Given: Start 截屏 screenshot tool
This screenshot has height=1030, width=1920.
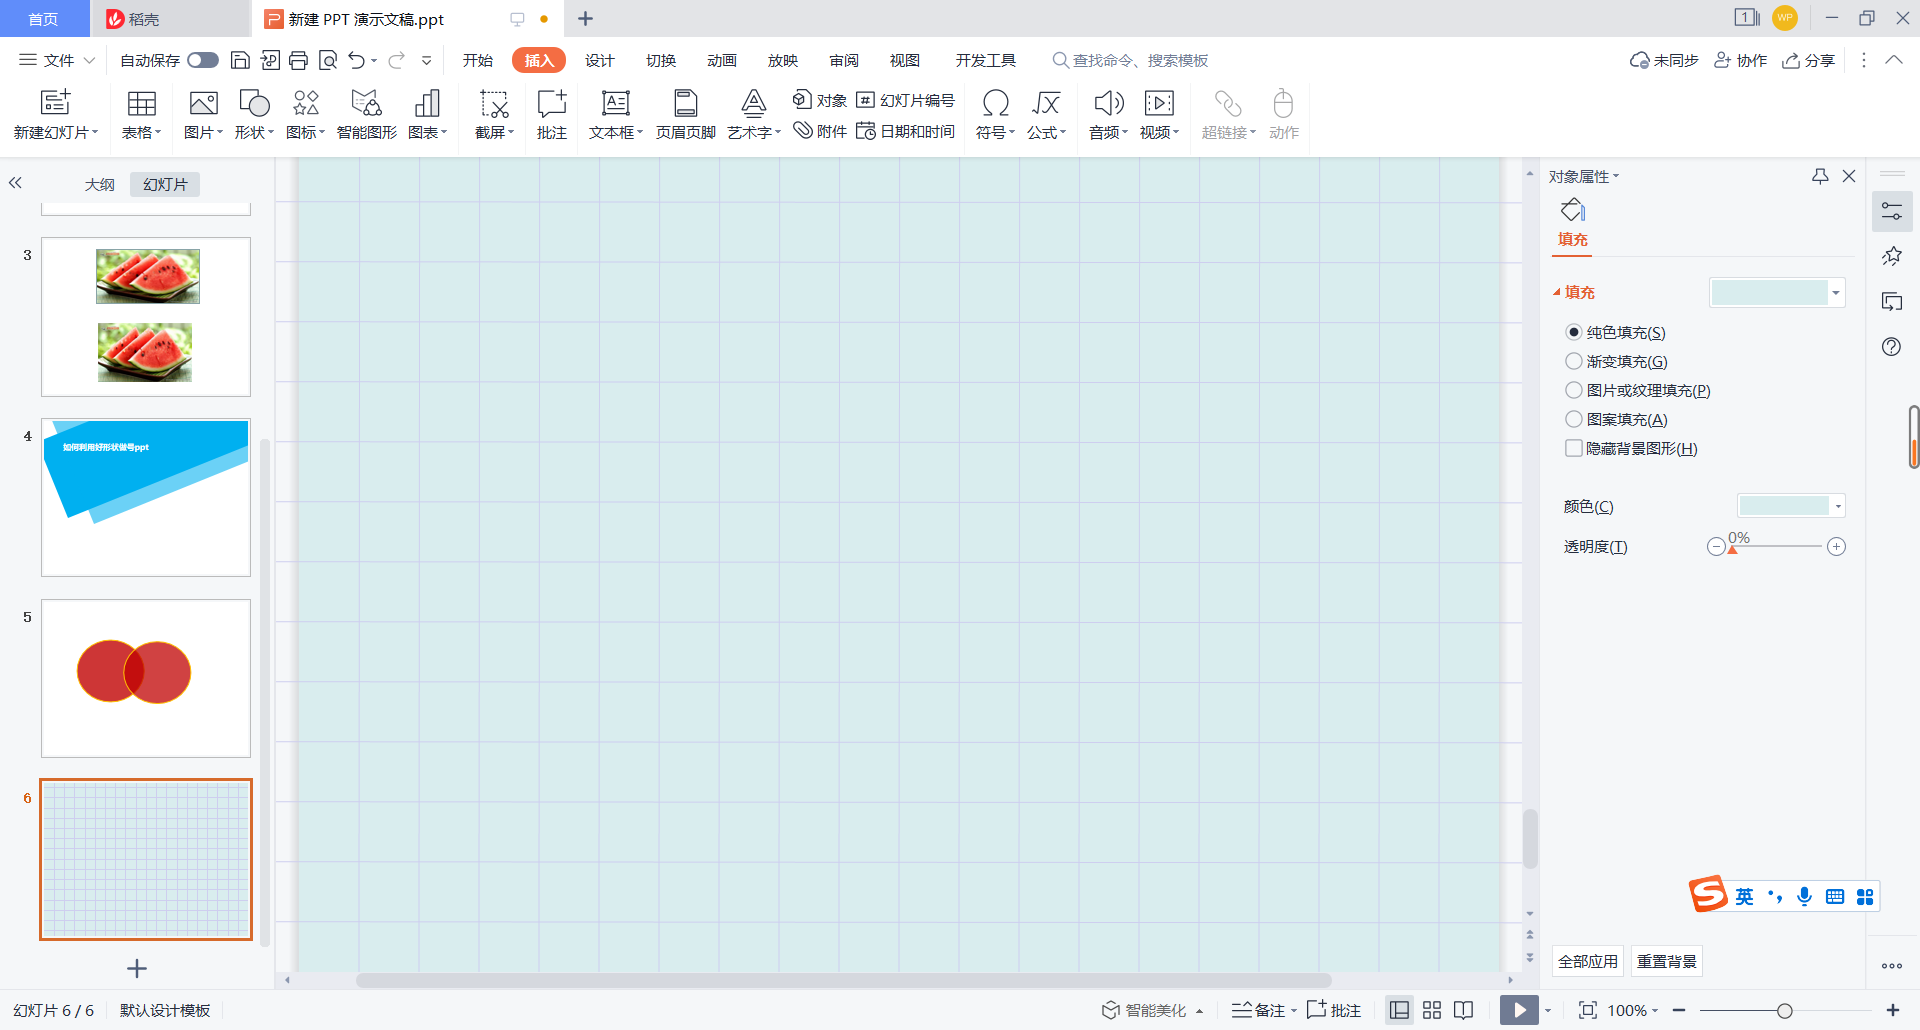Looking at the screenshot, I should [494, 115].
